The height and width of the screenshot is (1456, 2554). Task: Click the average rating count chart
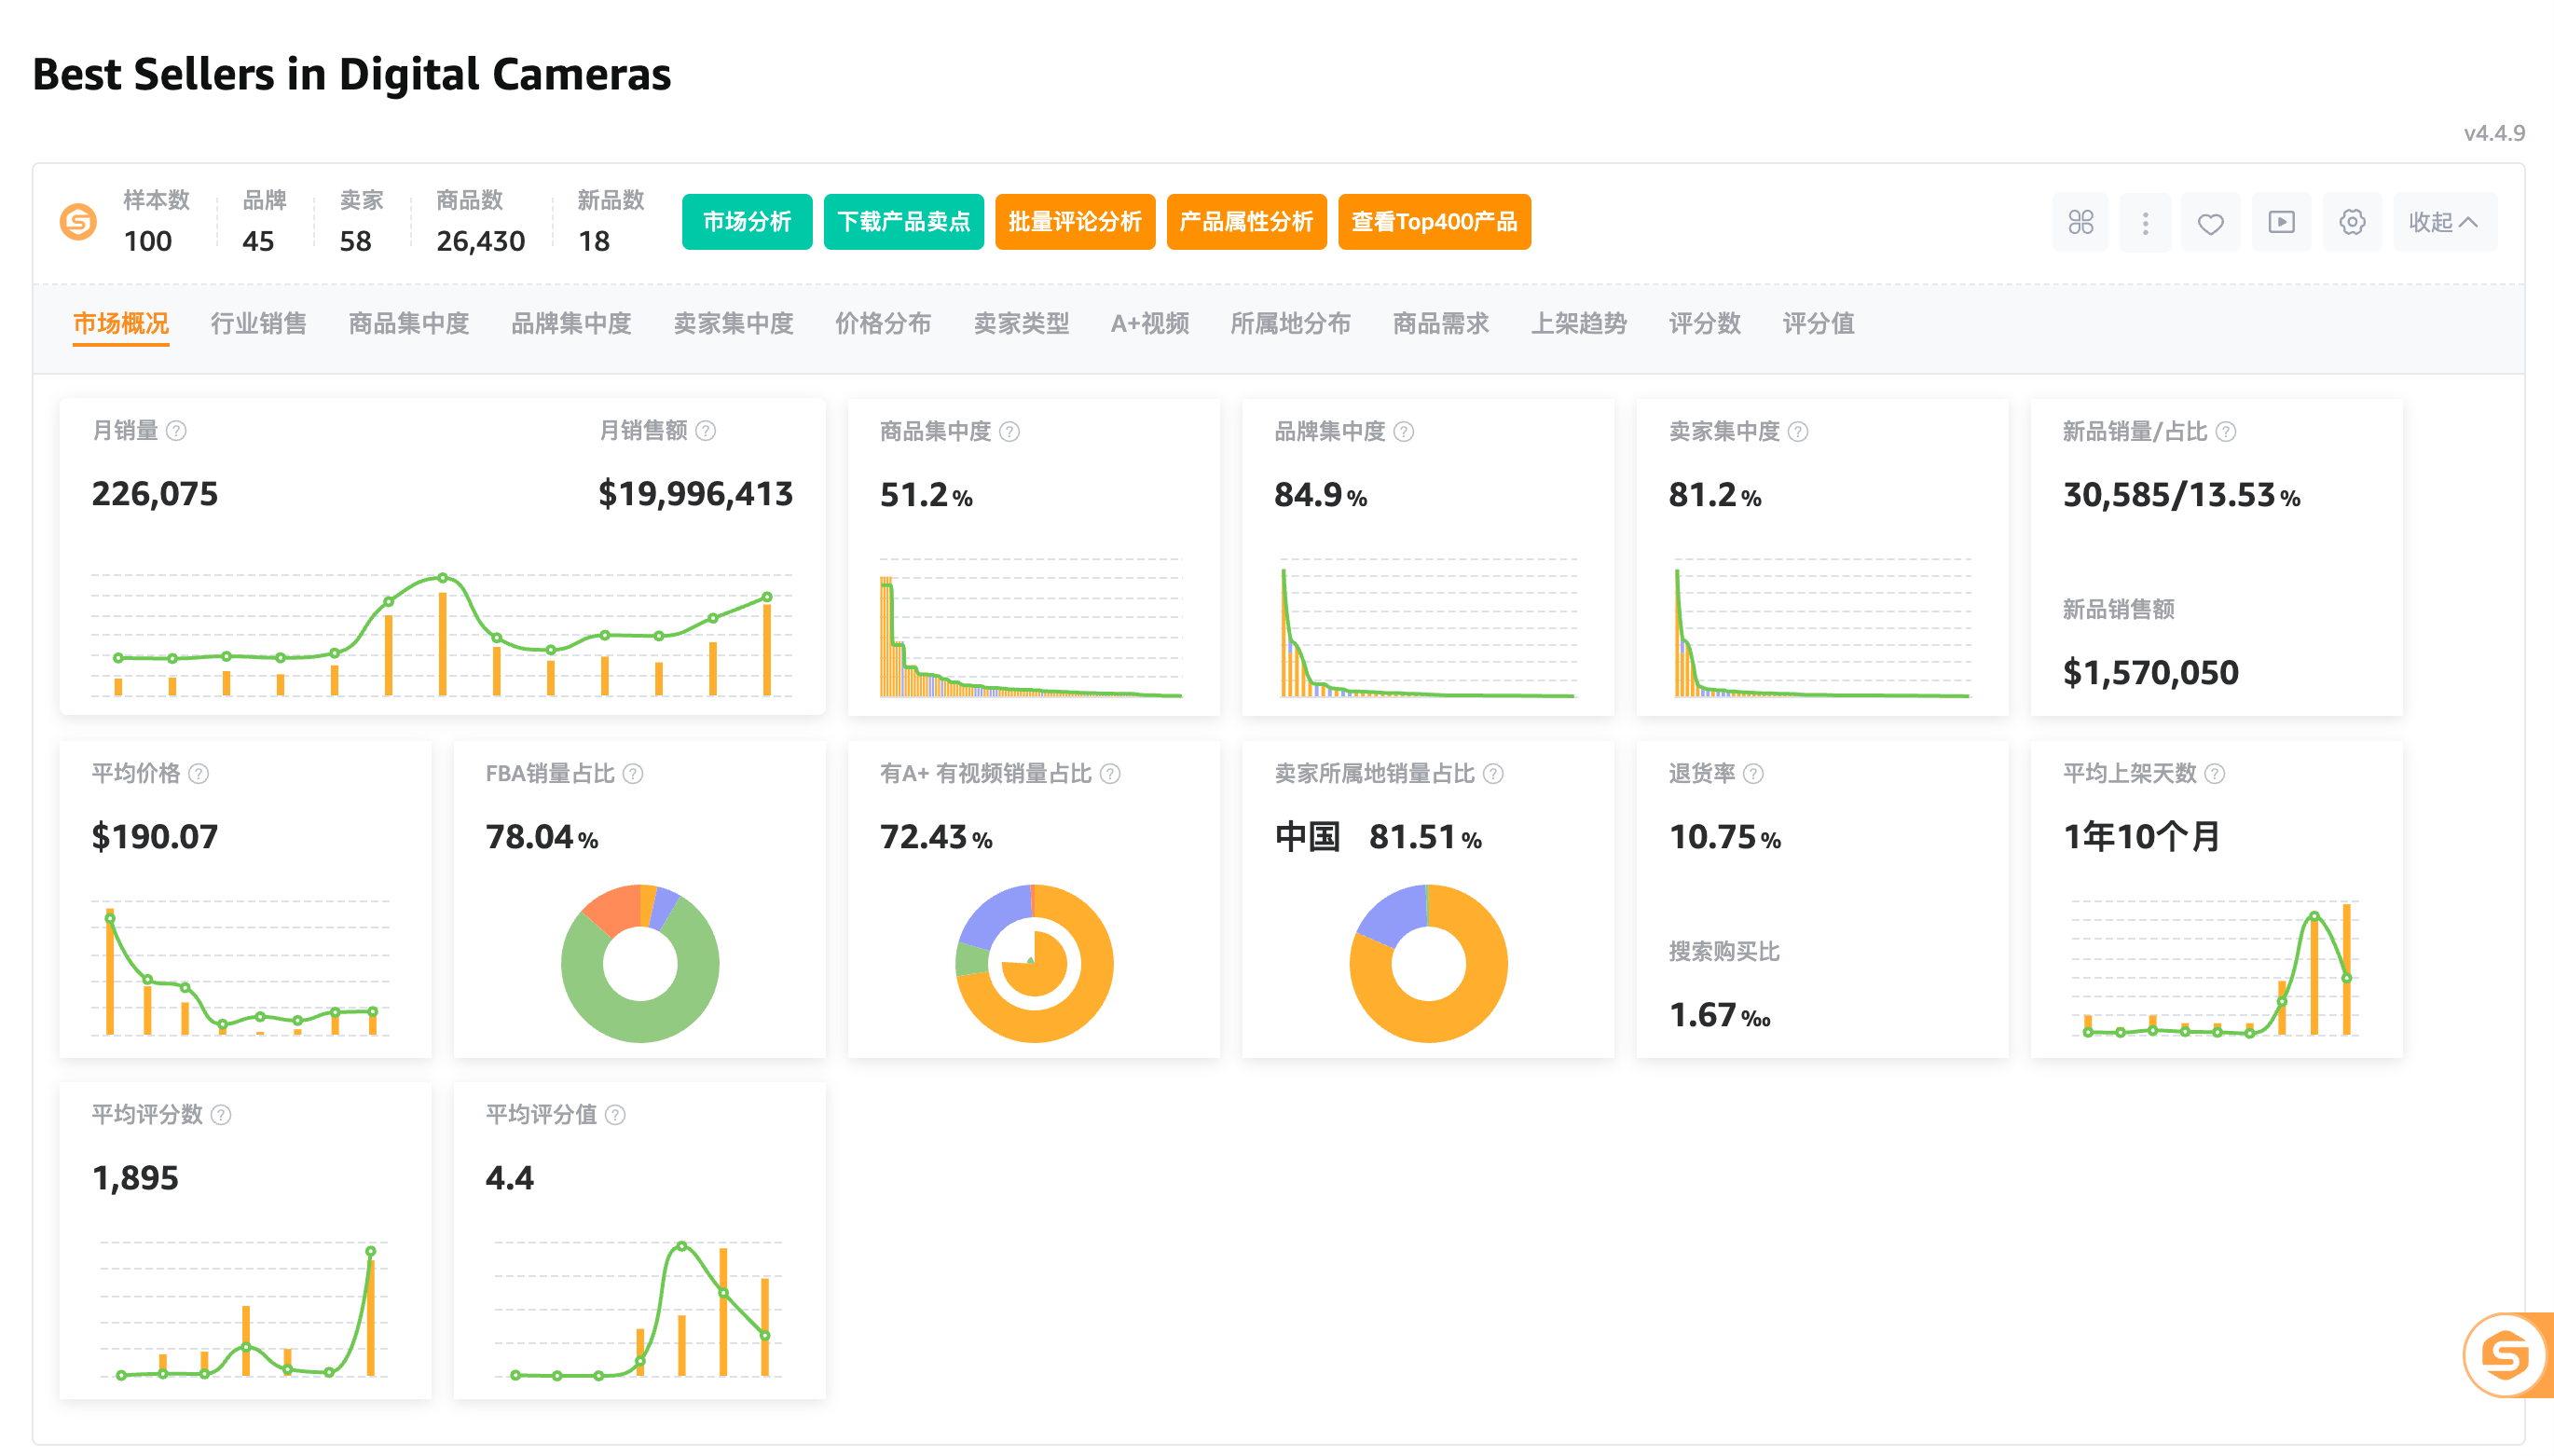click(x=244, y=1310)
